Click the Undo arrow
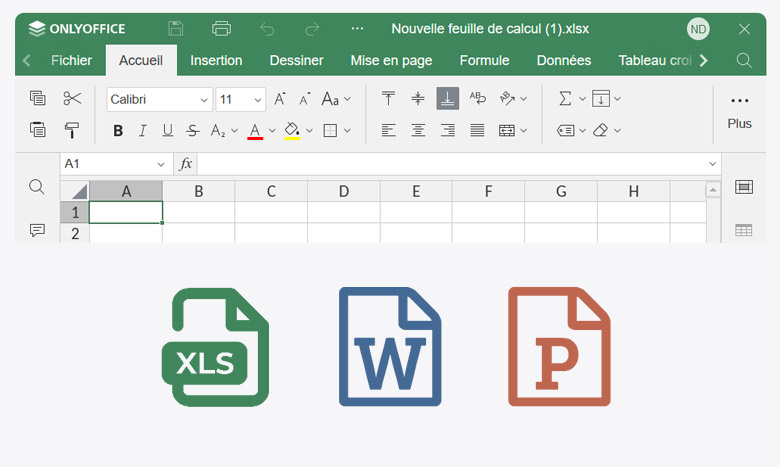This screenshot has height=467, width=780. [x=267, y=29]
